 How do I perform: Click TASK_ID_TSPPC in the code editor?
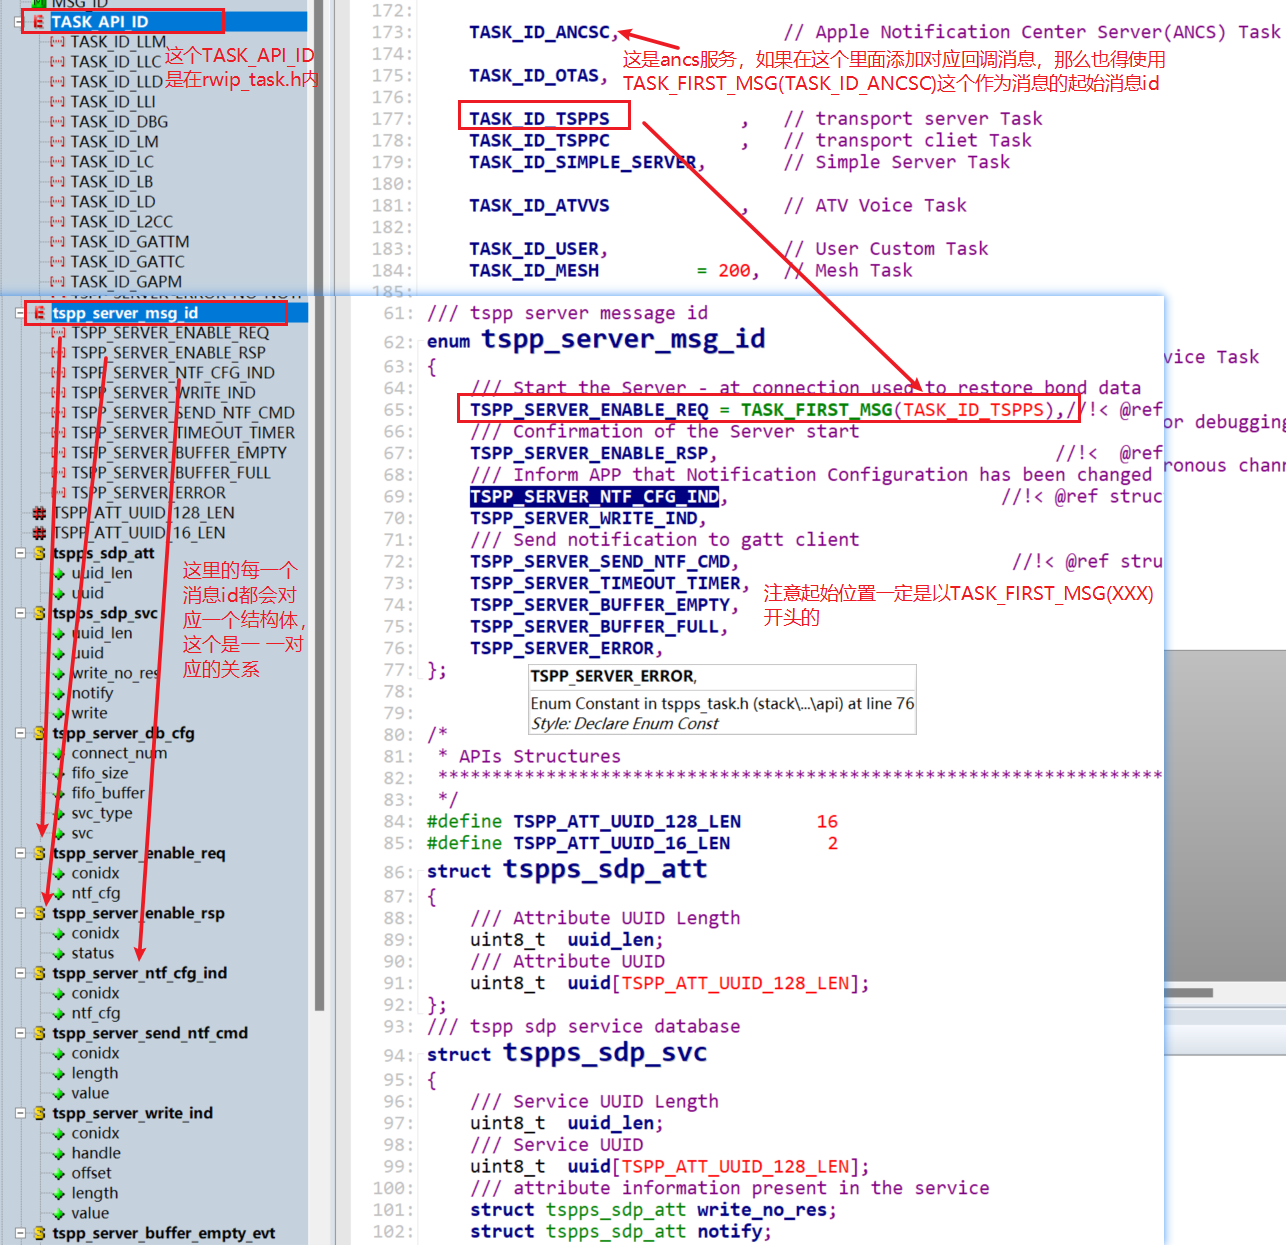click(539, 140)
